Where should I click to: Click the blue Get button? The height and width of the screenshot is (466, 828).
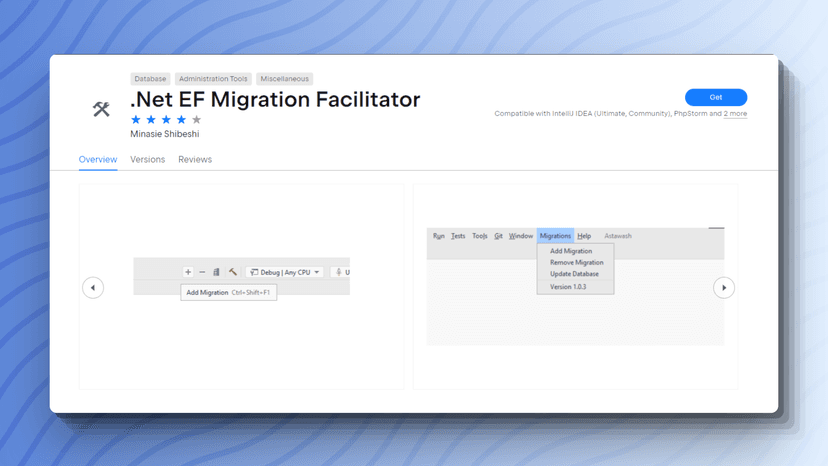pos(716,97)
